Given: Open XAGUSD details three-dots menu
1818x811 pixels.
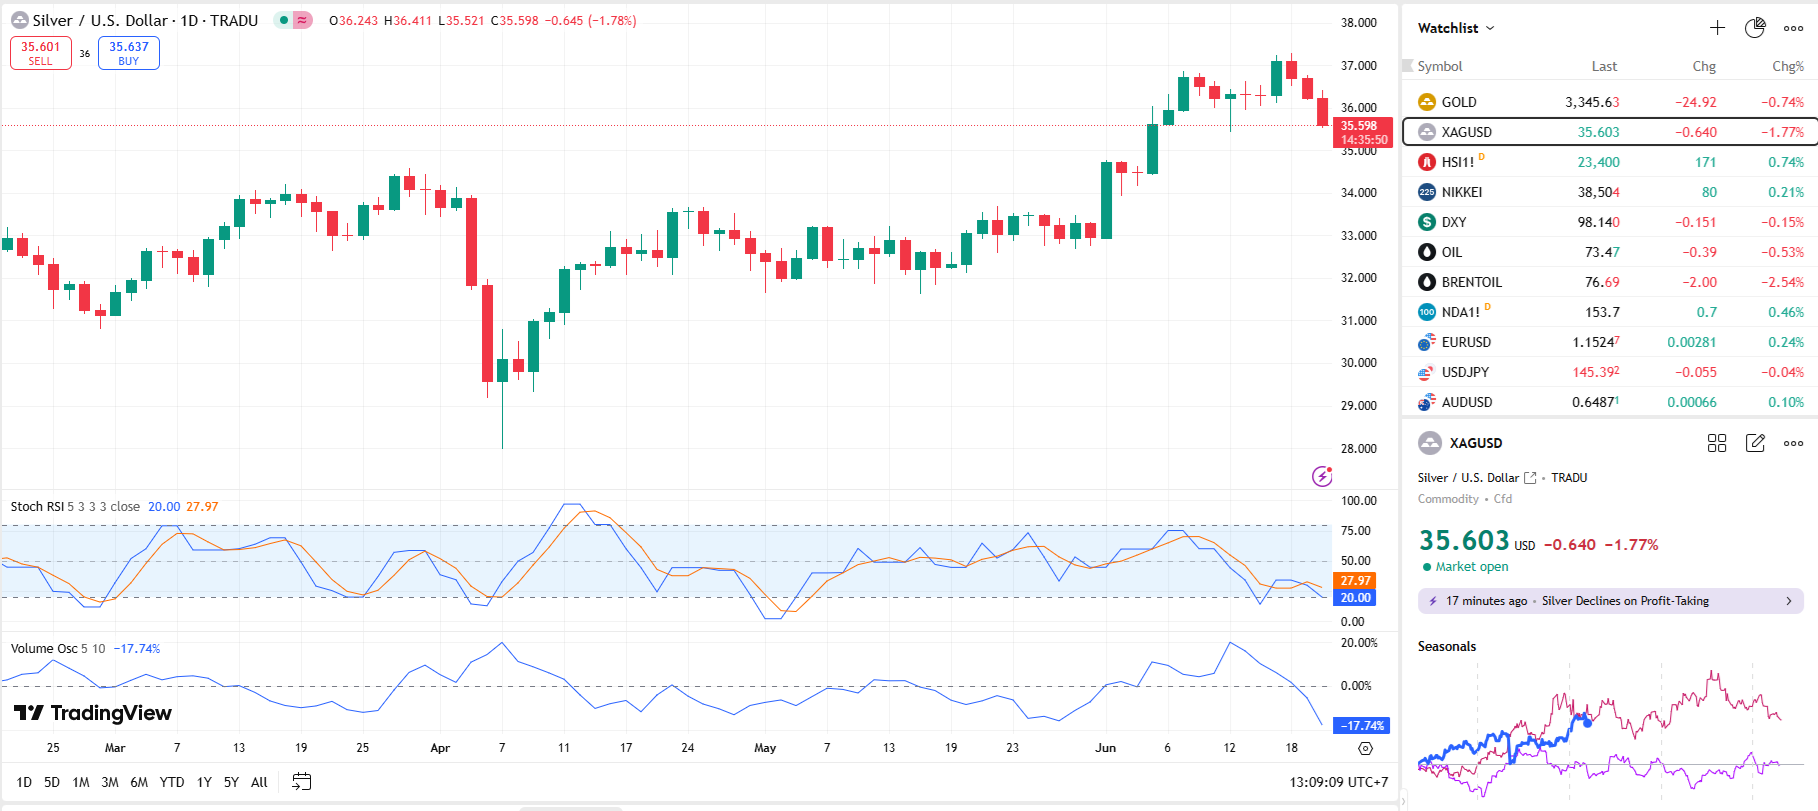Looking at the screenshot, I should coord(1794,443).
